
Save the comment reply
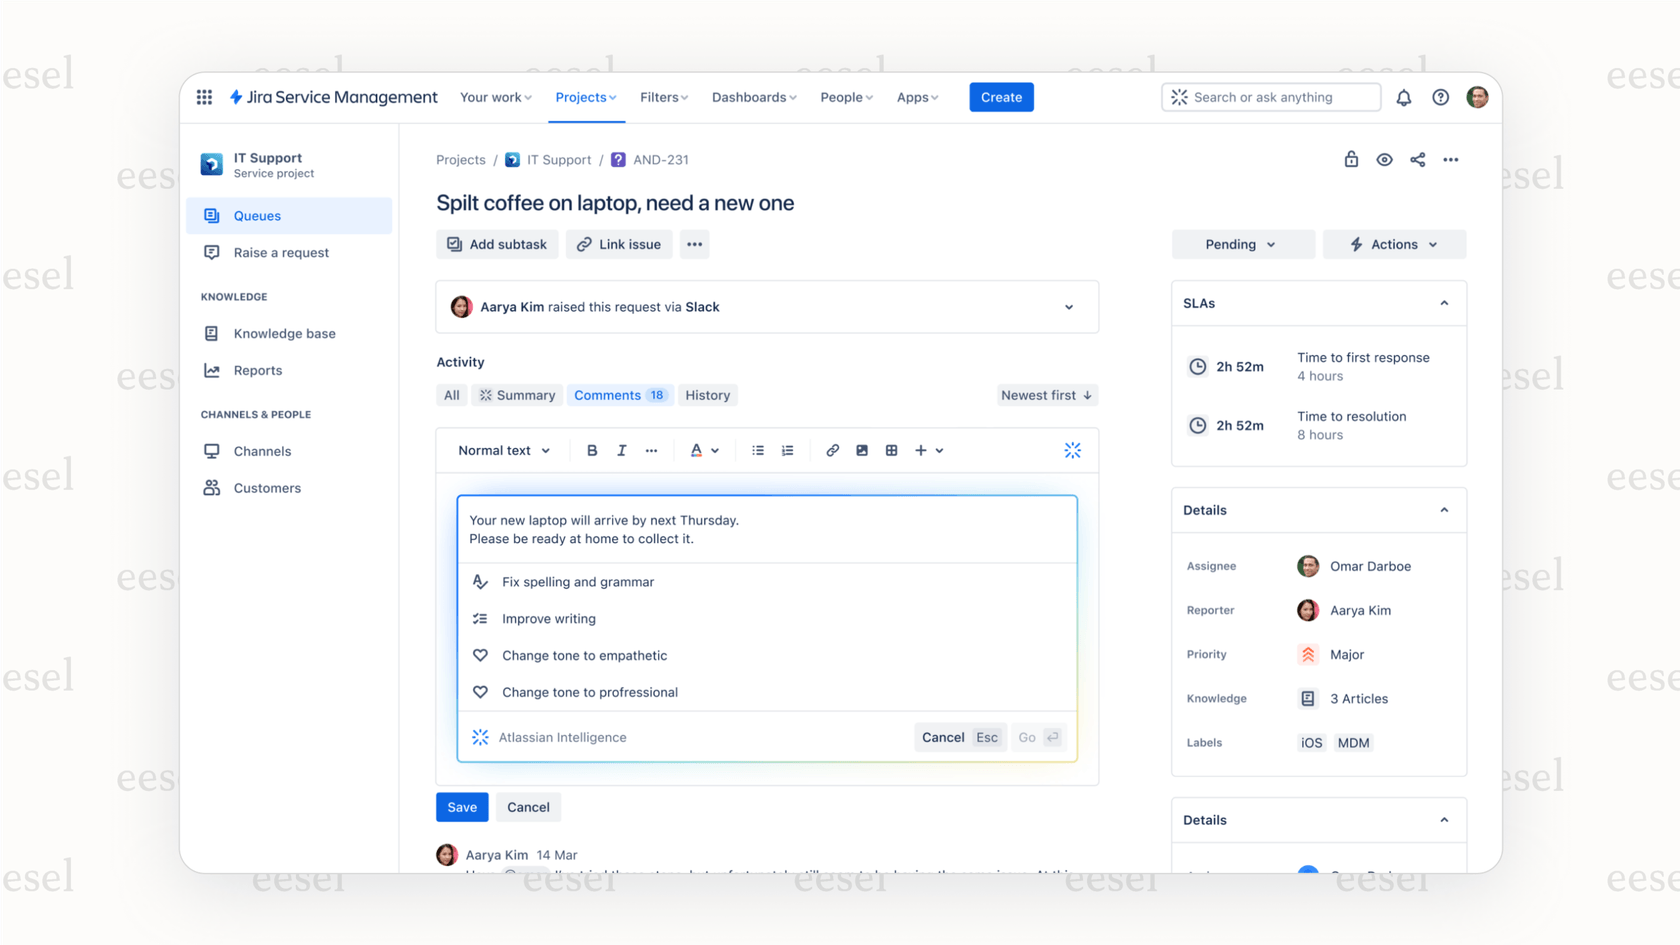[x=462, y=807]
